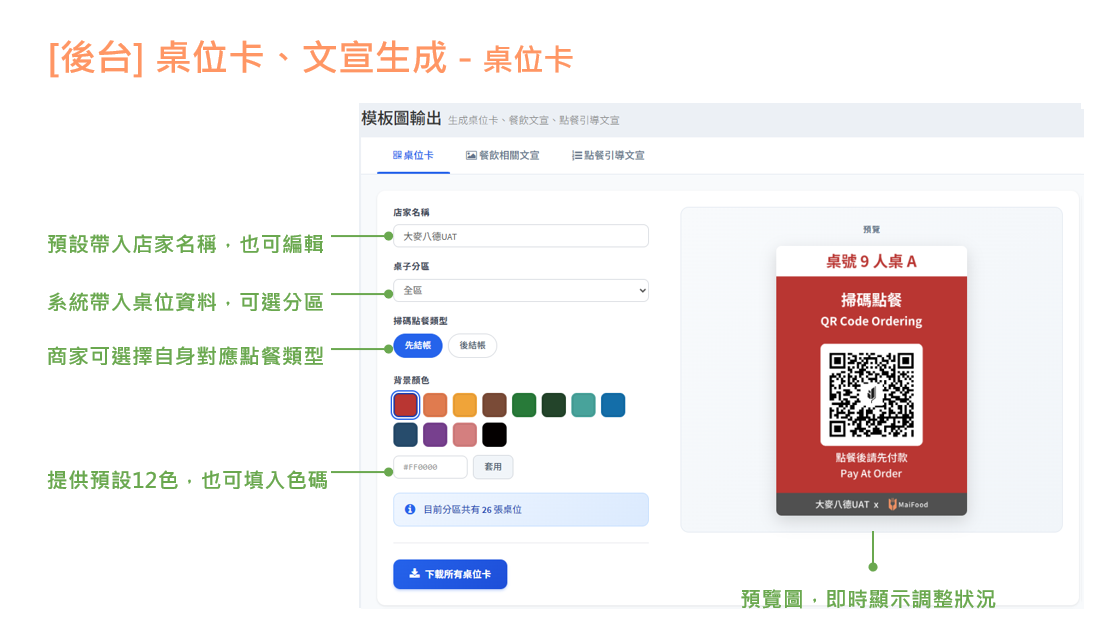Select the pink background color swatch

(x=464, y=435)
